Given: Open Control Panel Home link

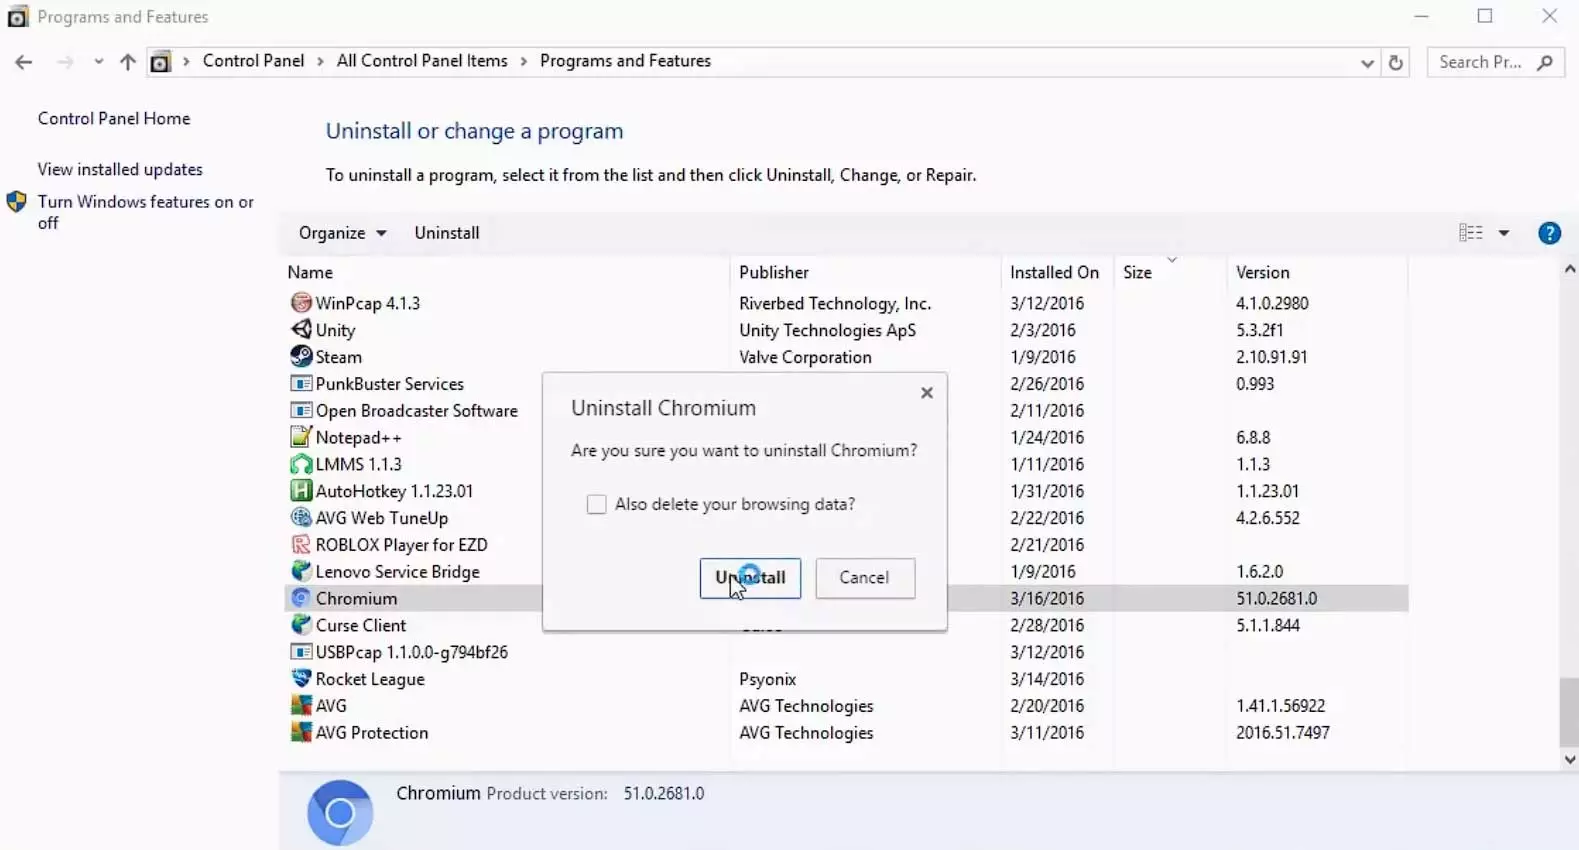Looking at the screenshot, I should (x=114, y=118).
